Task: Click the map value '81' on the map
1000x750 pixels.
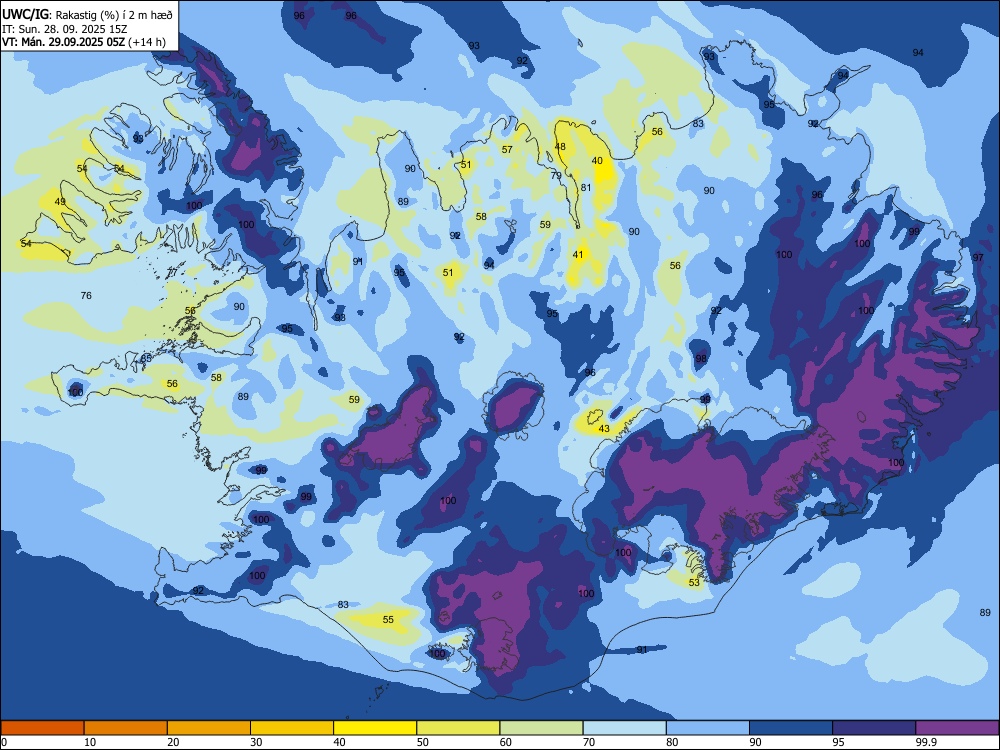Action: (x=586, y=188)
